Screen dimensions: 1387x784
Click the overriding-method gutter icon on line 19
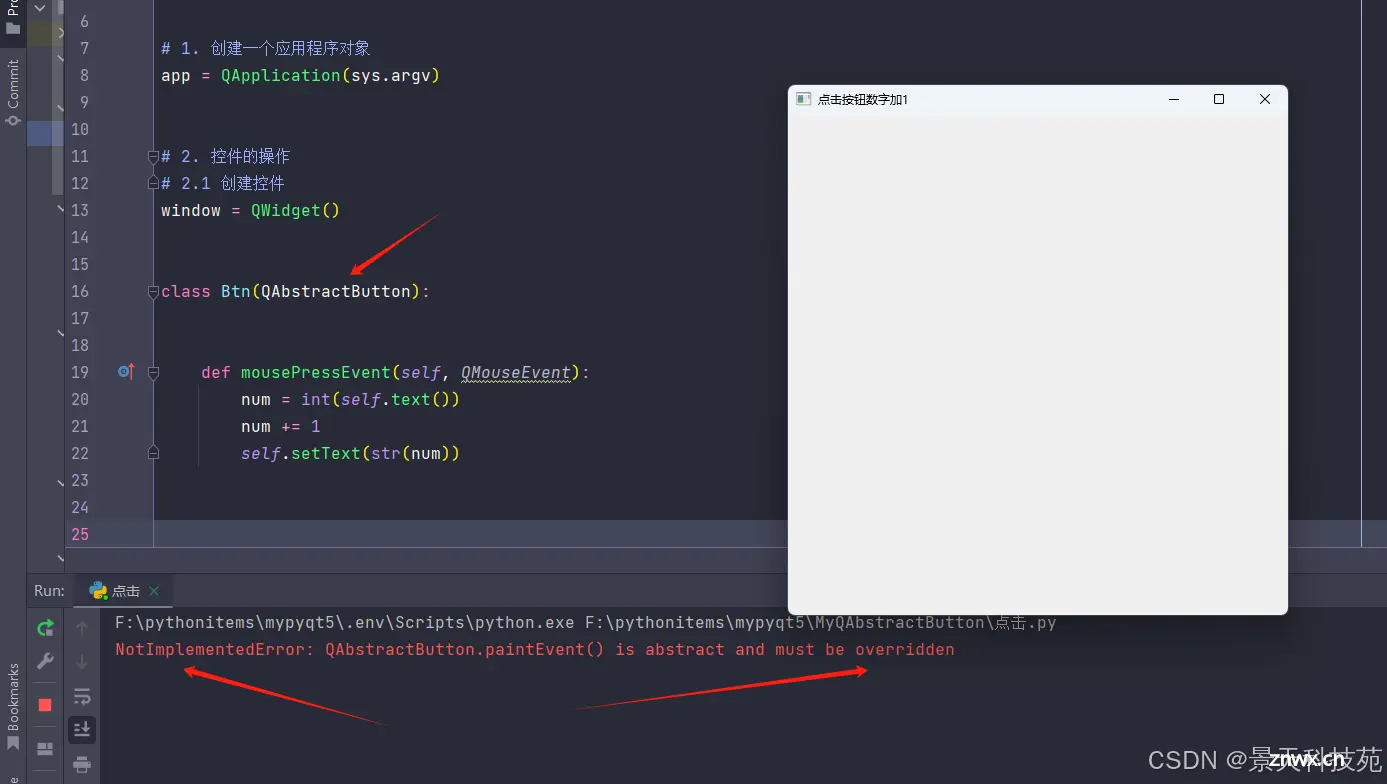tap(126, 372)
